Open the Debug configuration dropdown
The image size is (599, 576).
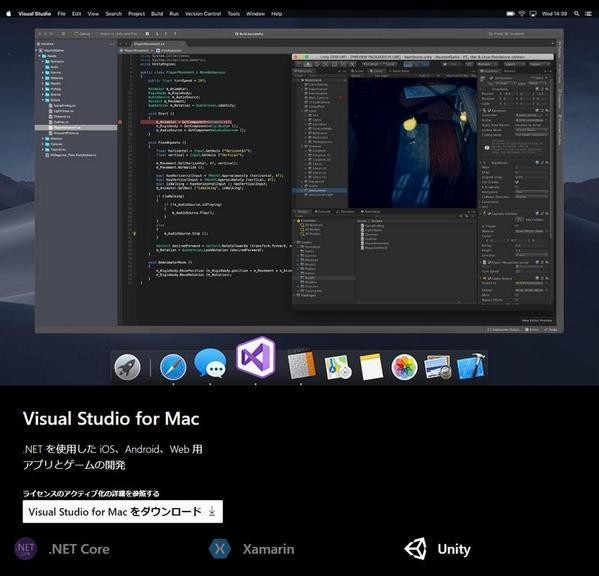[83, 34]
